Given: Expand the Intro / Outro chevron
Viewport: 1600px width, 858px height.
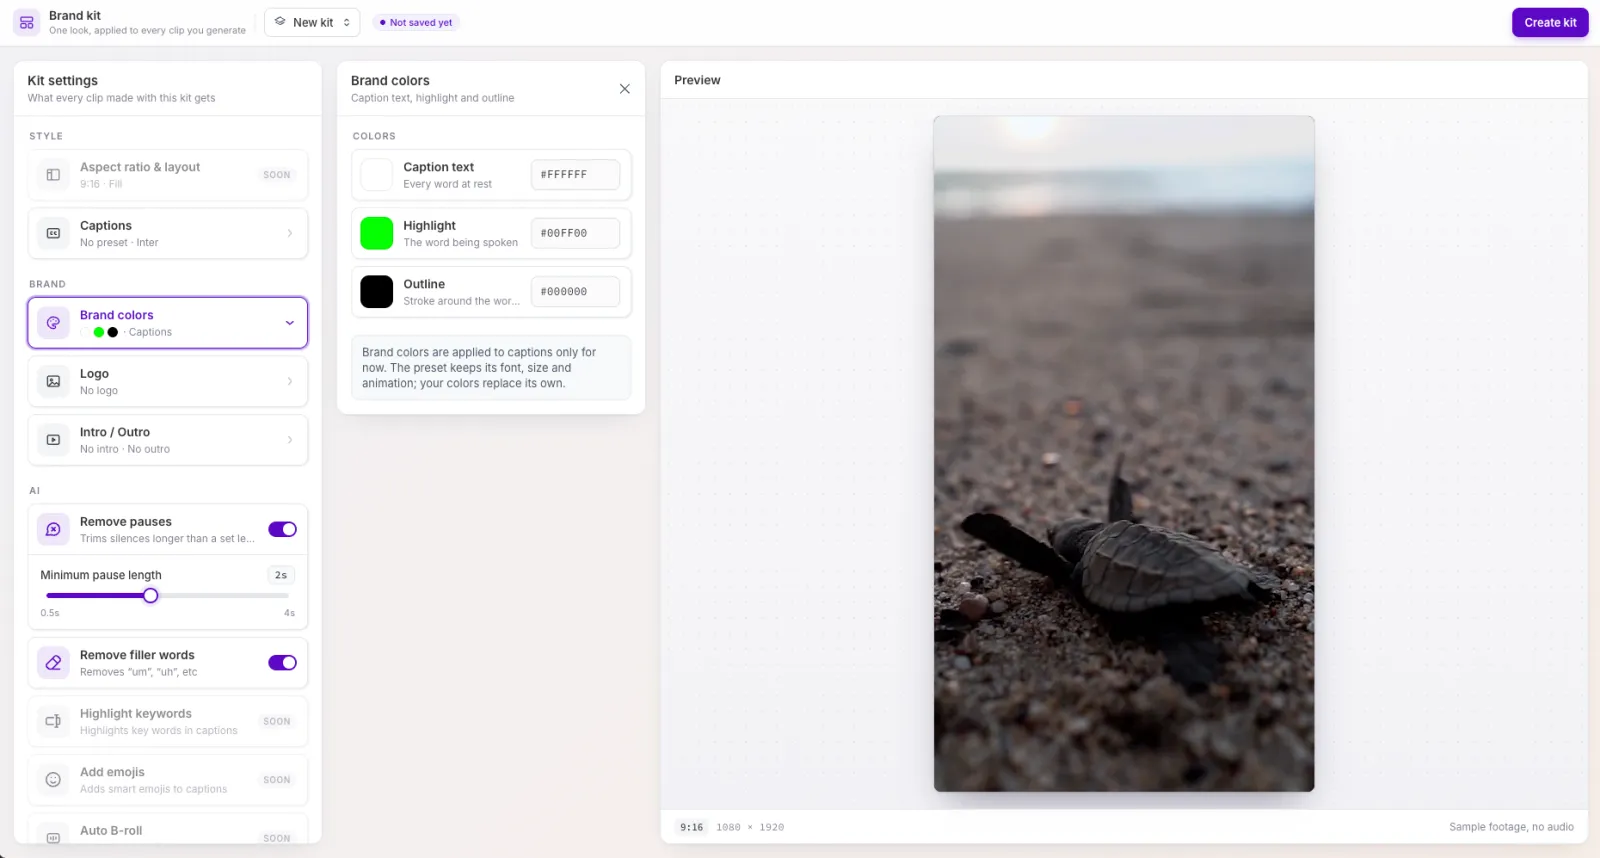Looking at the screenshot, I should [290, 440].
